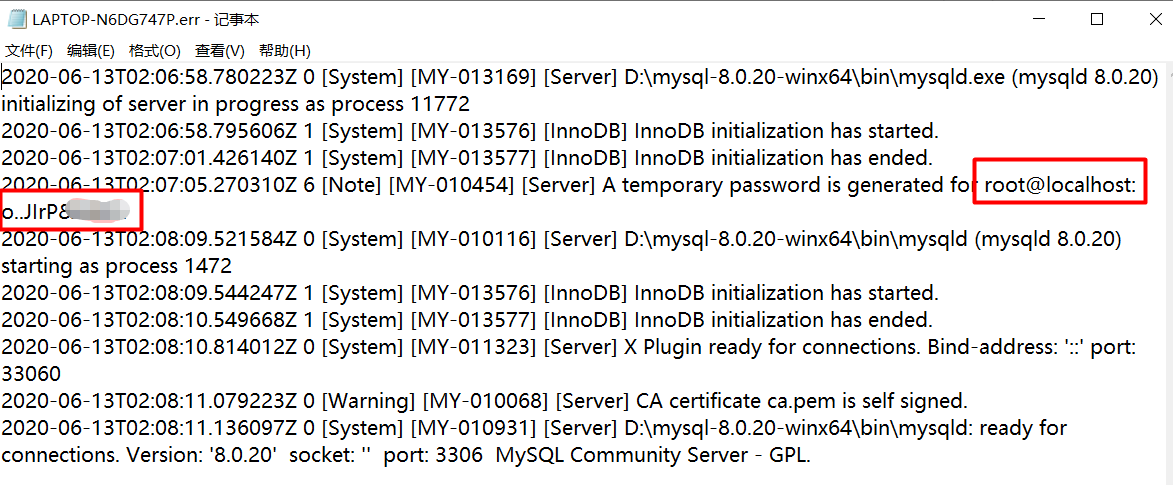Open the 格式(O) menu

155,51
